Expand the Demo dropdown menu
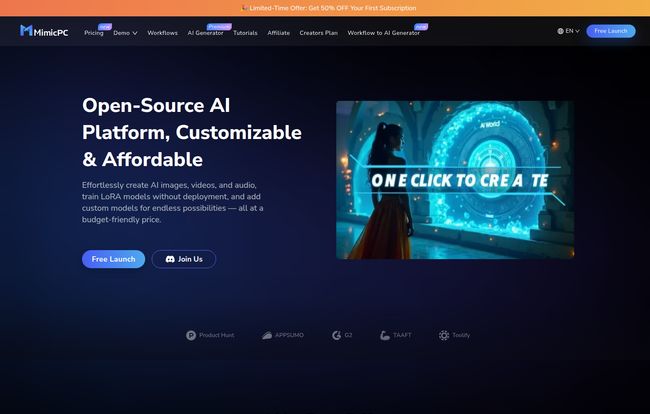 pyautogui.click(x=125, y=33)
